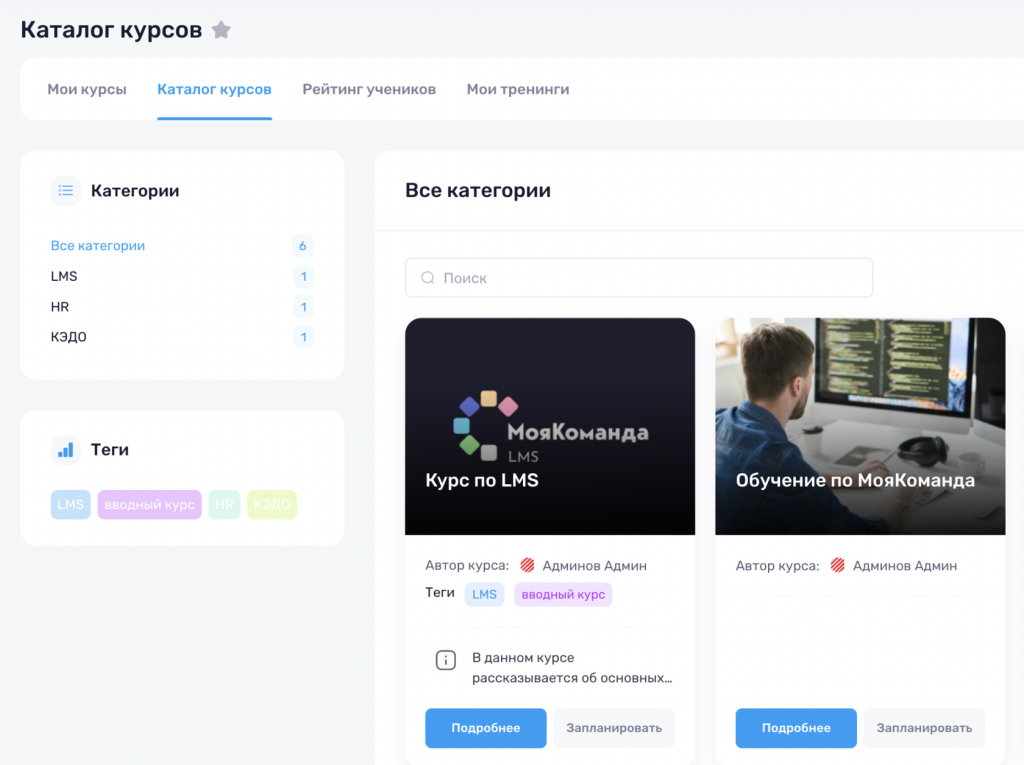Click вводный курс tag on Курс по LMS card

tap(563, 594)
